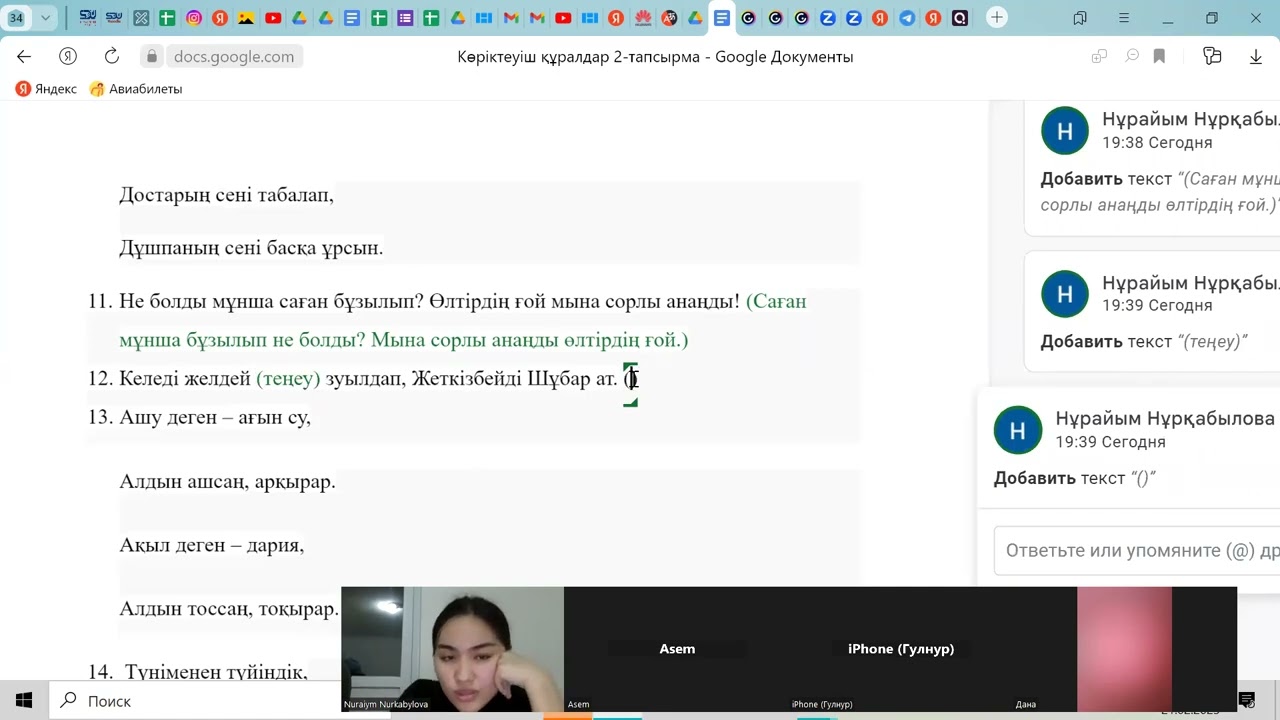
Task: Open the Яндекс bookmark
Action: coord(46,89)
